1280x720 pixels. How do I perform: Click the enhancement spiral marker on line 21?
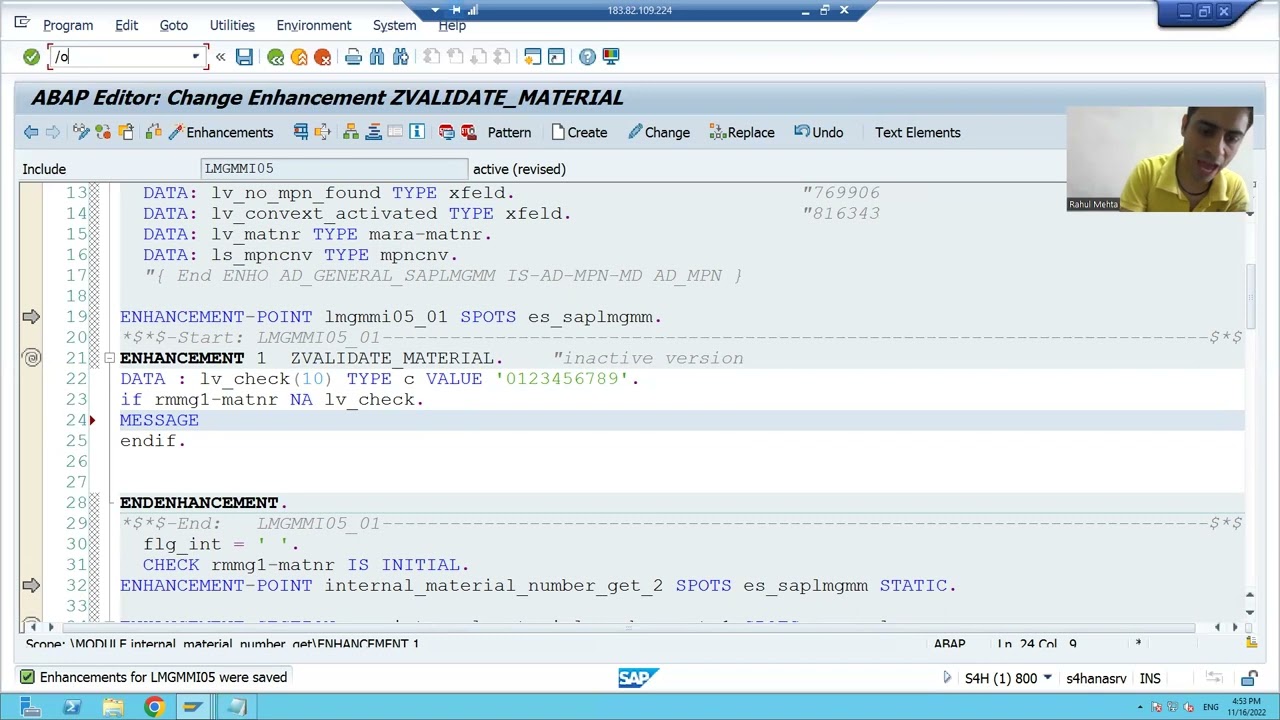pyautogui.click(x=31, y=358)
